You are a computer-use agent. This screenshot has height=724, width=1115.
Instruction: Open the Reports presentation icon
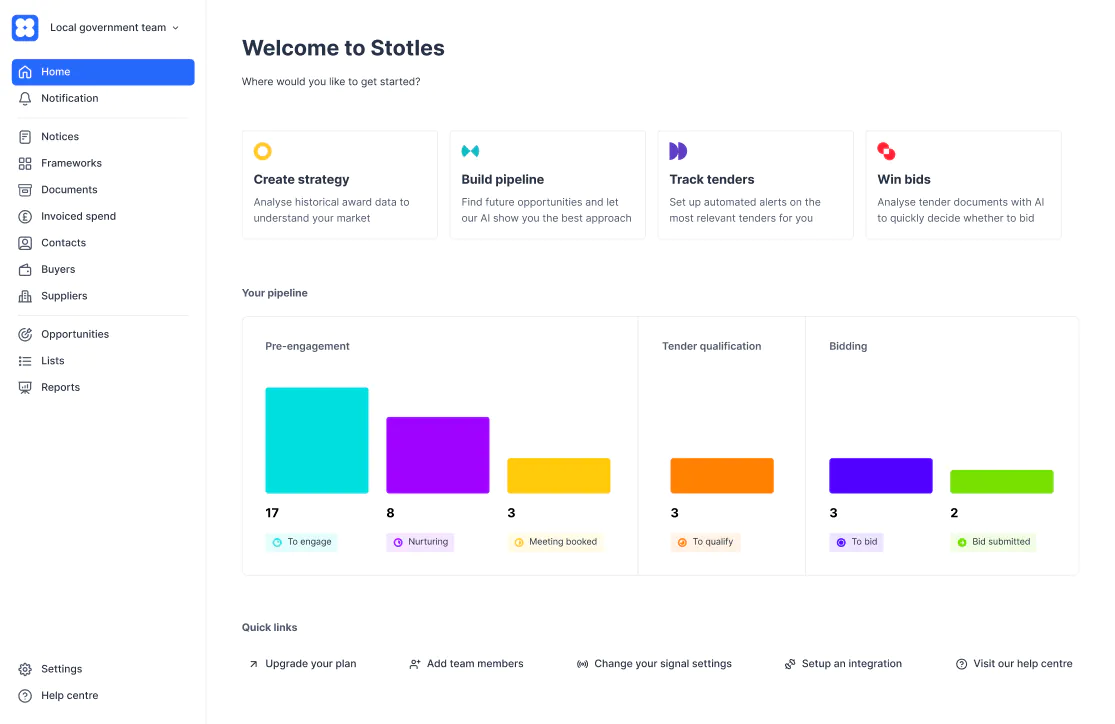(25, 388)
